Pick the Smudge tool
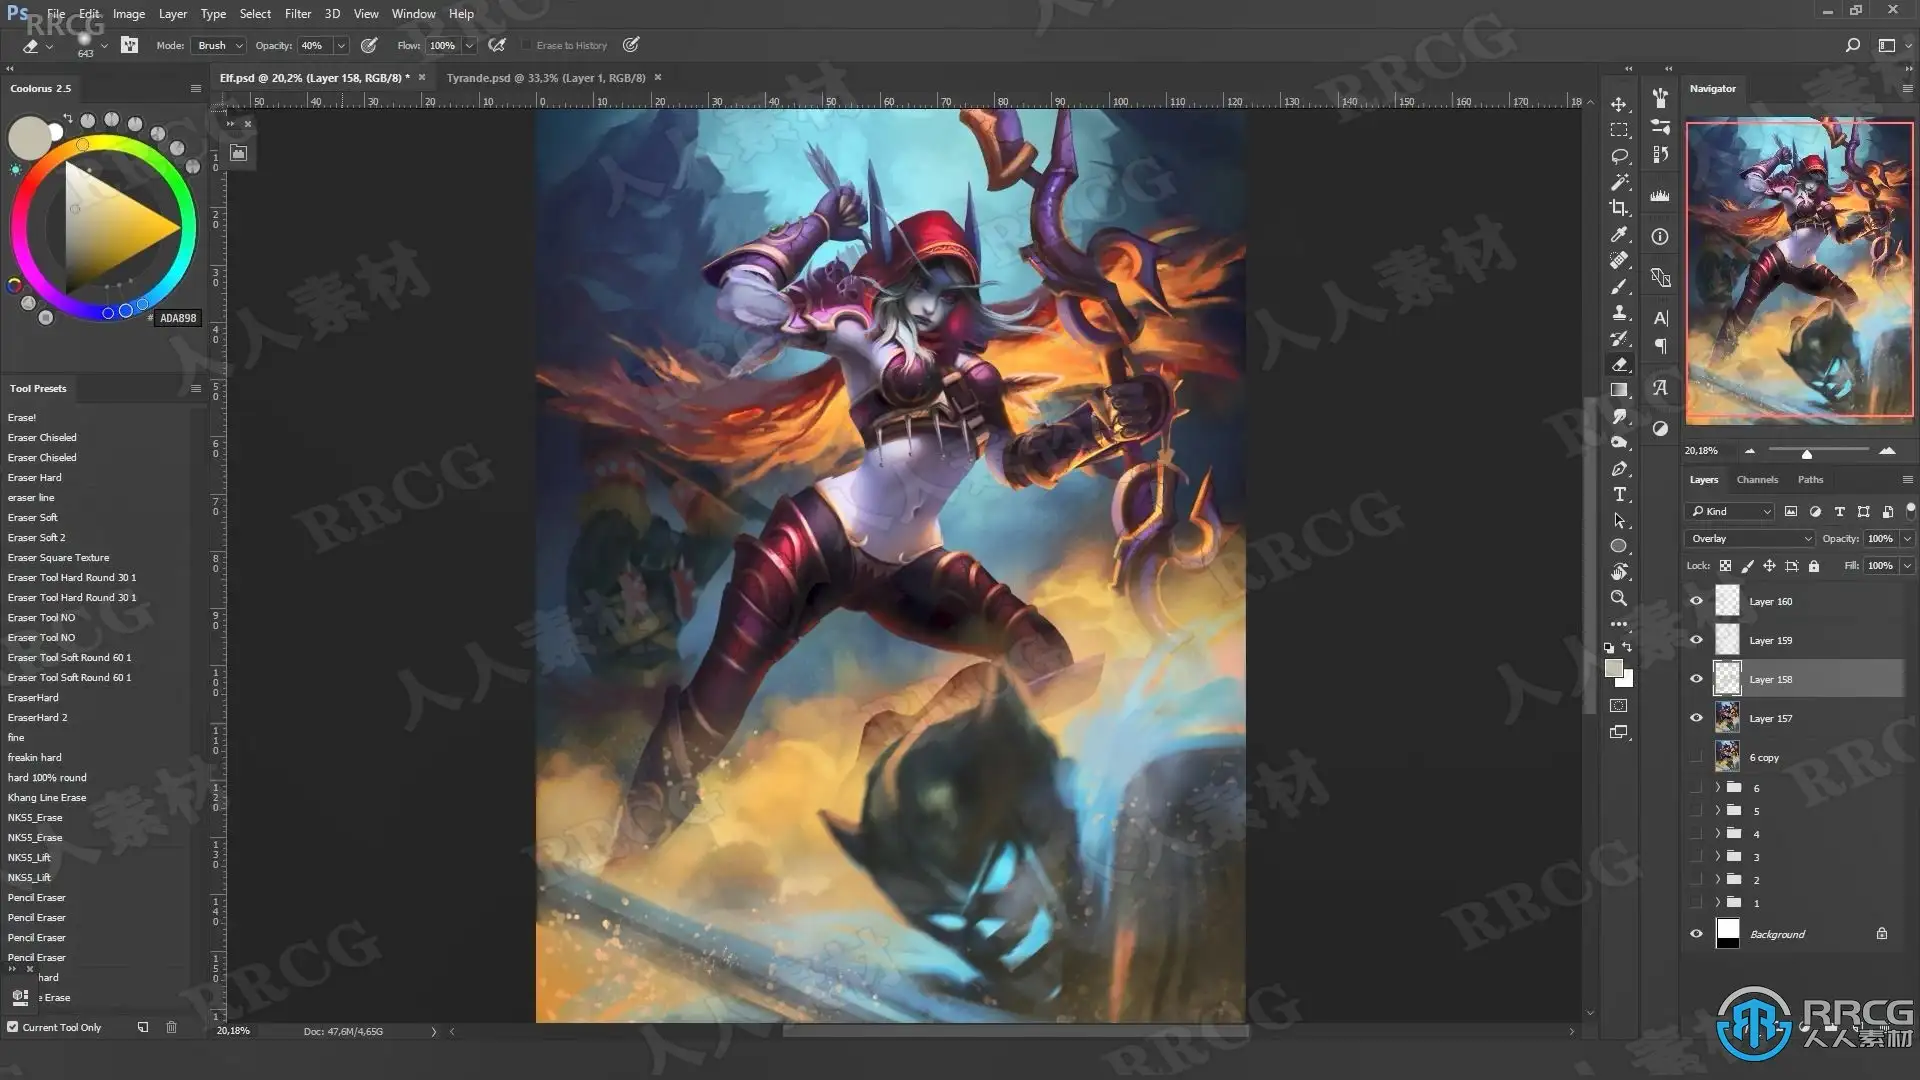 (x=1619, y=416)
